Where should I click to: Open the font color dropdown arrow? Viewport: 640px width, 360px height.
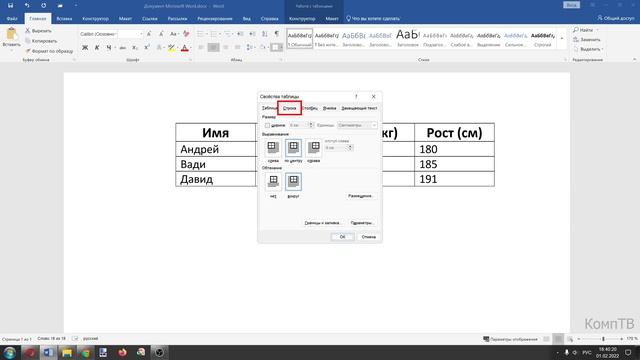(191, 48)
